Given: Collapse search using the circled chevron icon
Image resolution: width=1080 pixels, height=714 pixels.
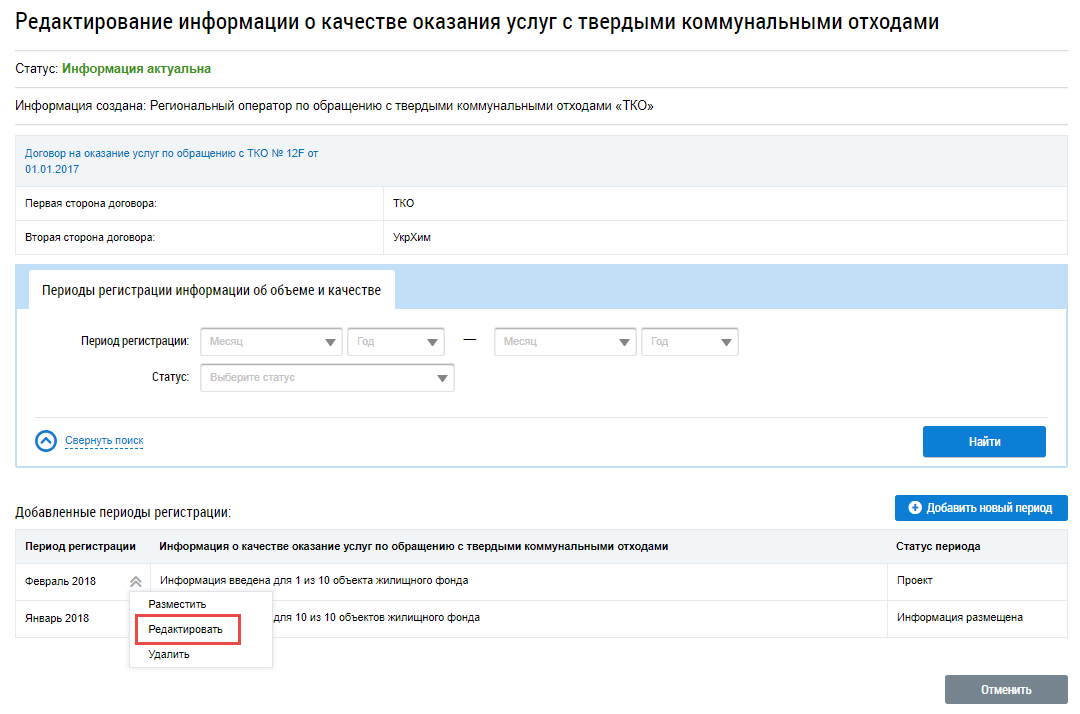Looking at the screenshot, I should point(46,441).
